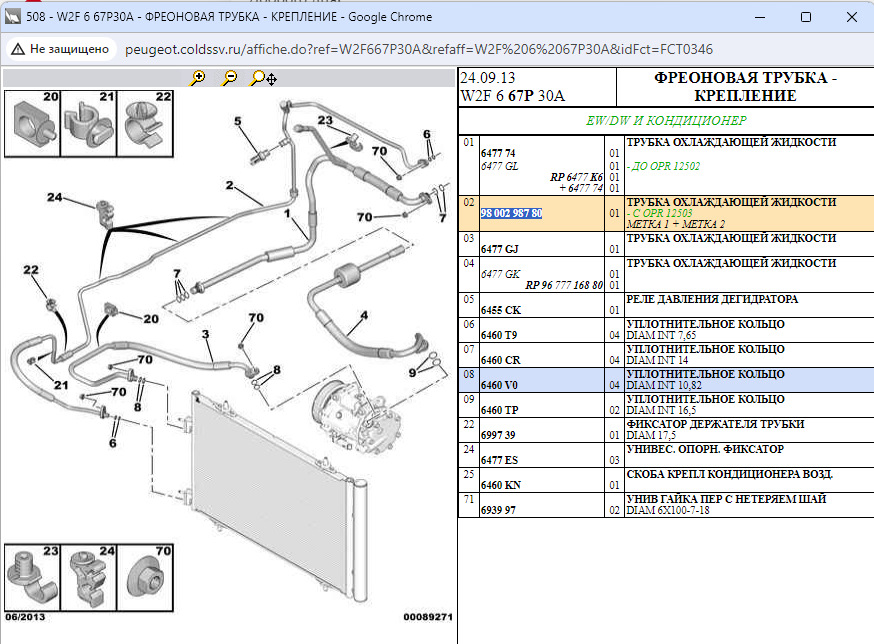Click part number 6455 CK pressure relay

[x=501, y=310]
